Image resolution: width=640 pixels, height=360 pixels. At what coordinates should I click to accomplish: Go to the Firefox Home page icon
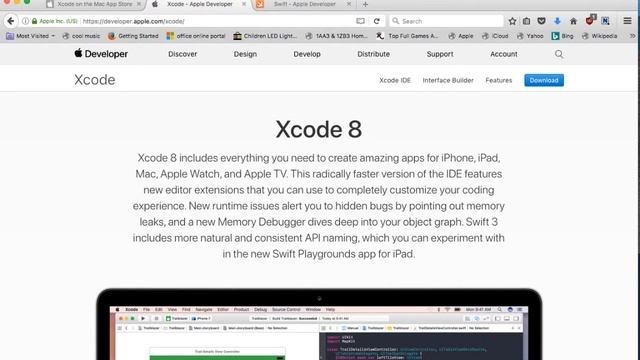coord(573,21)
